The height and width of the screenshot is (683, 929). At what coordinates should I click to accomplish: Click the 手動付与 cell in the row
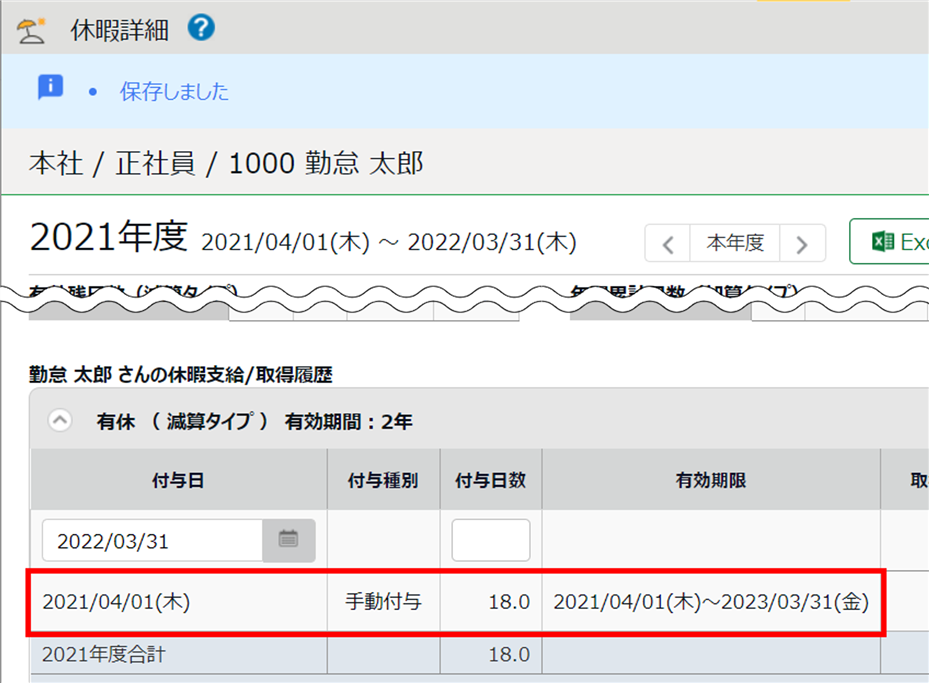383,602
